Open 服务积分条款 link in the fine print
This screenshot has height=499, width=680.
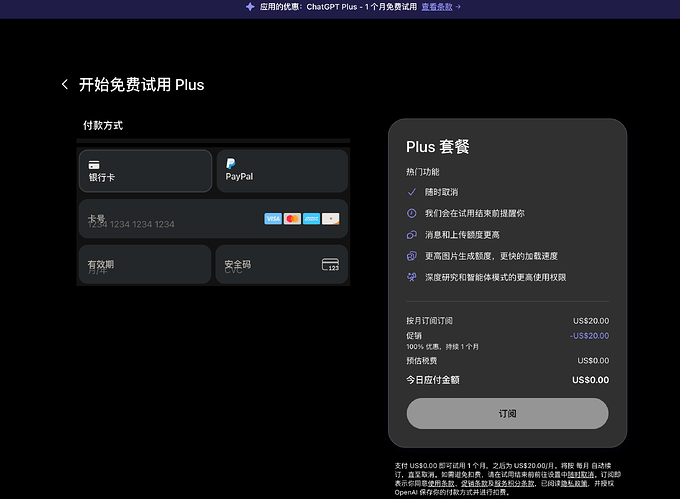tap(514, 483)
